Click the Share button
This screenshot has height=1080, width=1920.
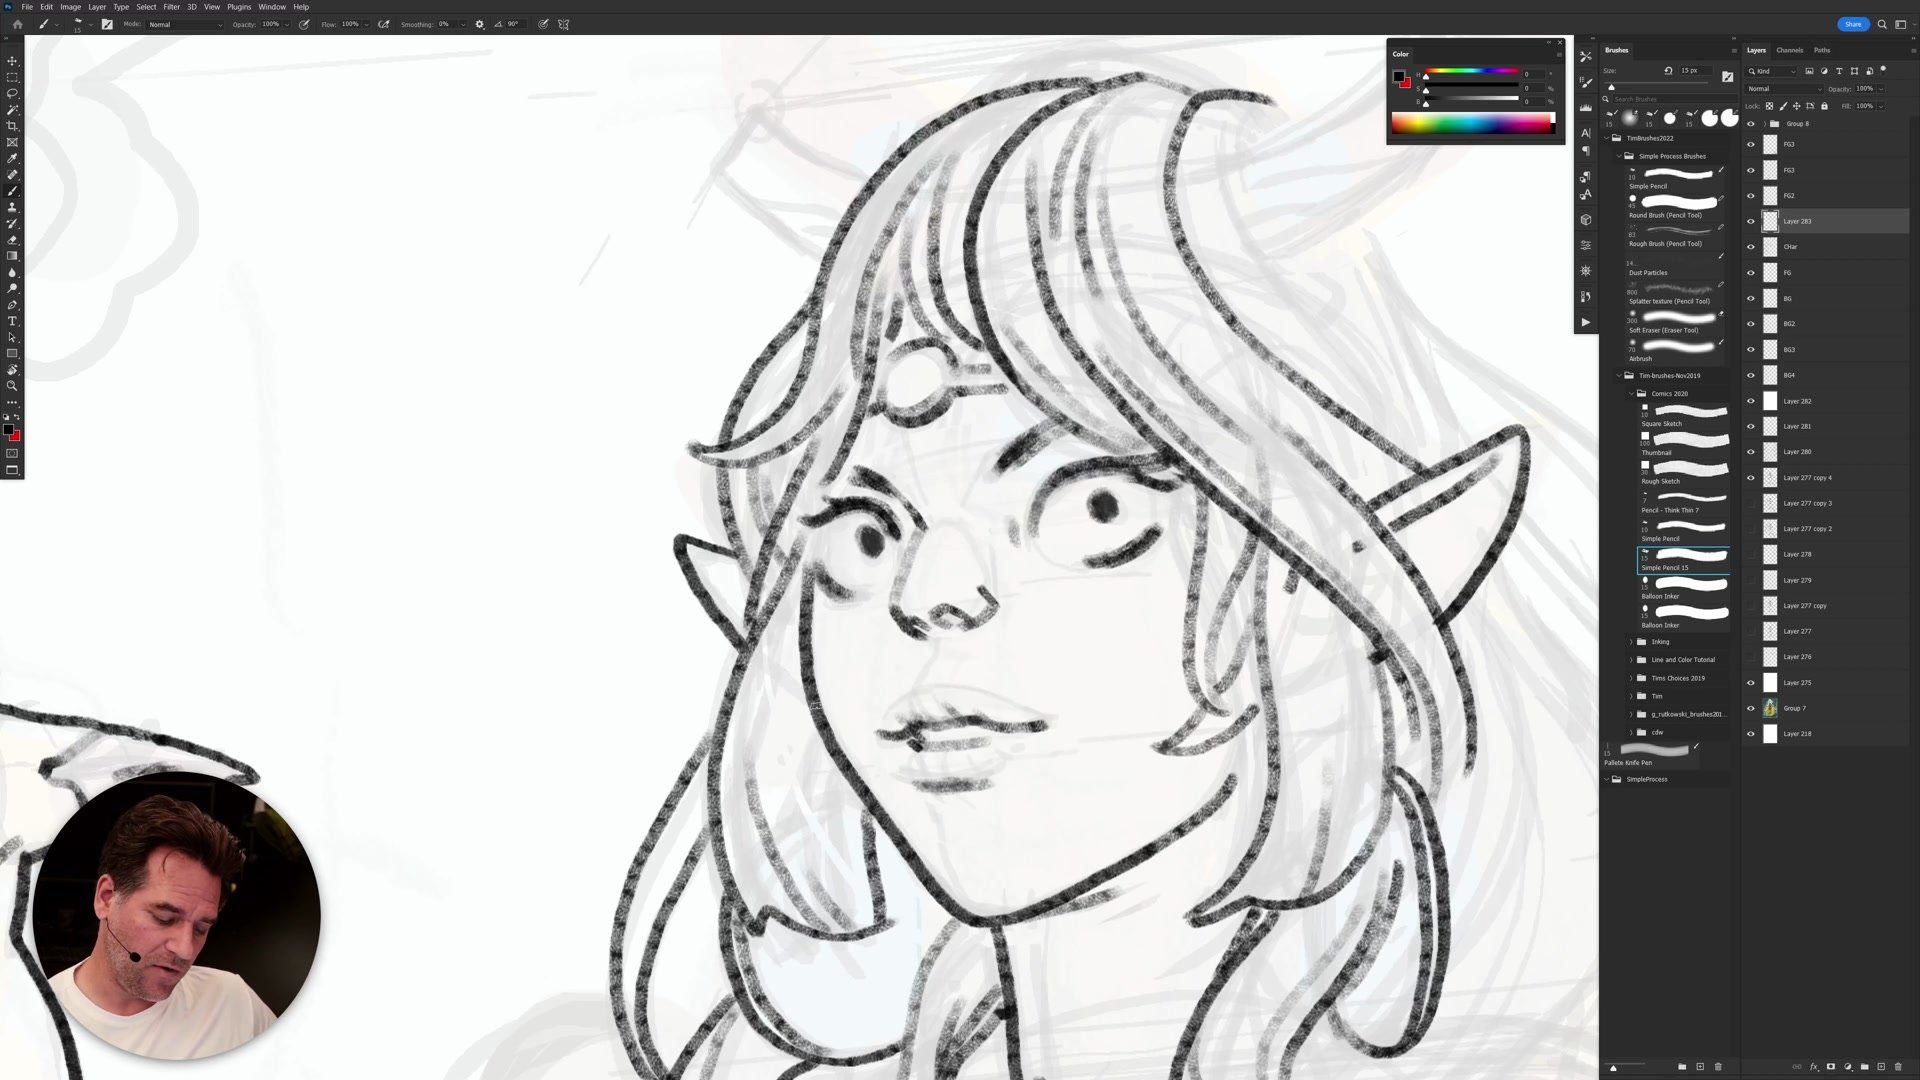click(1852, 24)
